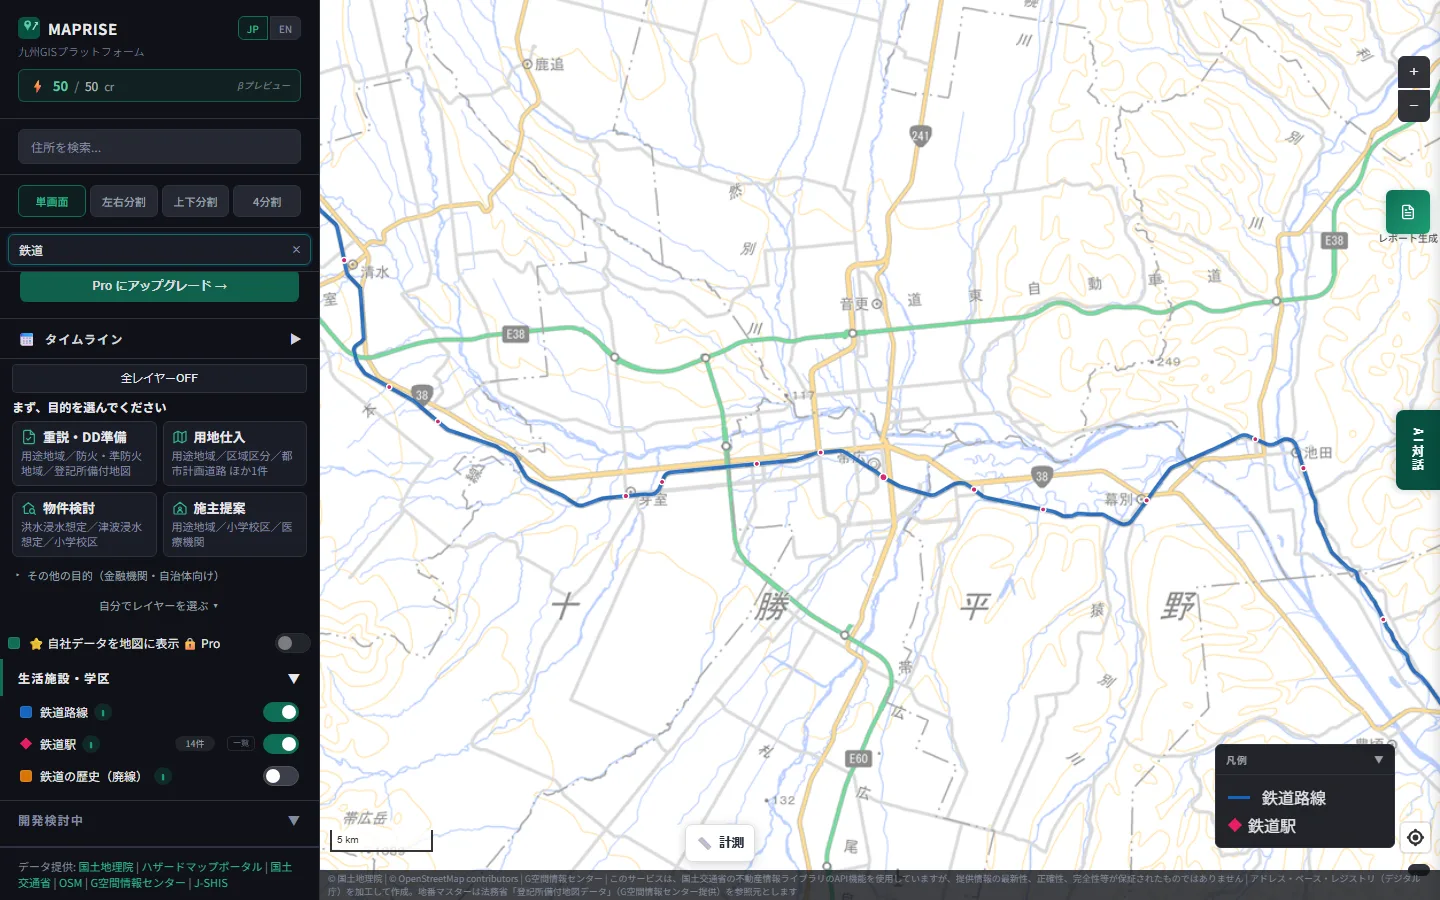Click the lock icon beside Pro label
This screenshot has width=1440, height=900.
tap(190, 644)
